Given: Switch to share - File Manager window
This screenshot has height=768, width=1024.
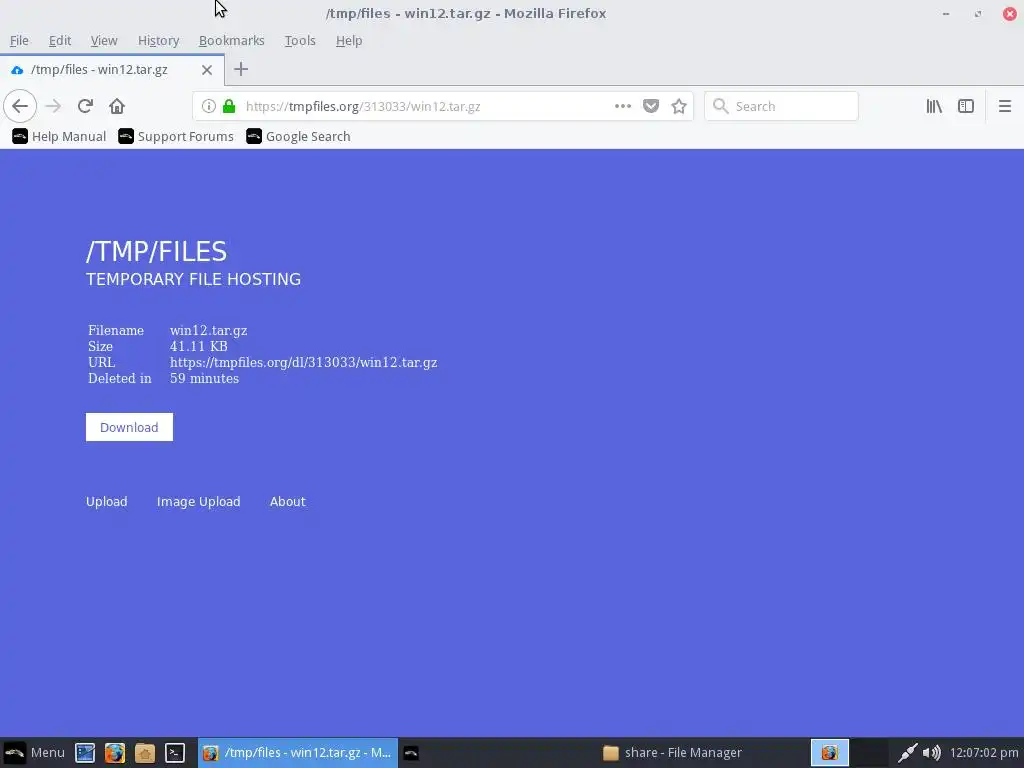Looking at the screenshot, I should 673,753.
